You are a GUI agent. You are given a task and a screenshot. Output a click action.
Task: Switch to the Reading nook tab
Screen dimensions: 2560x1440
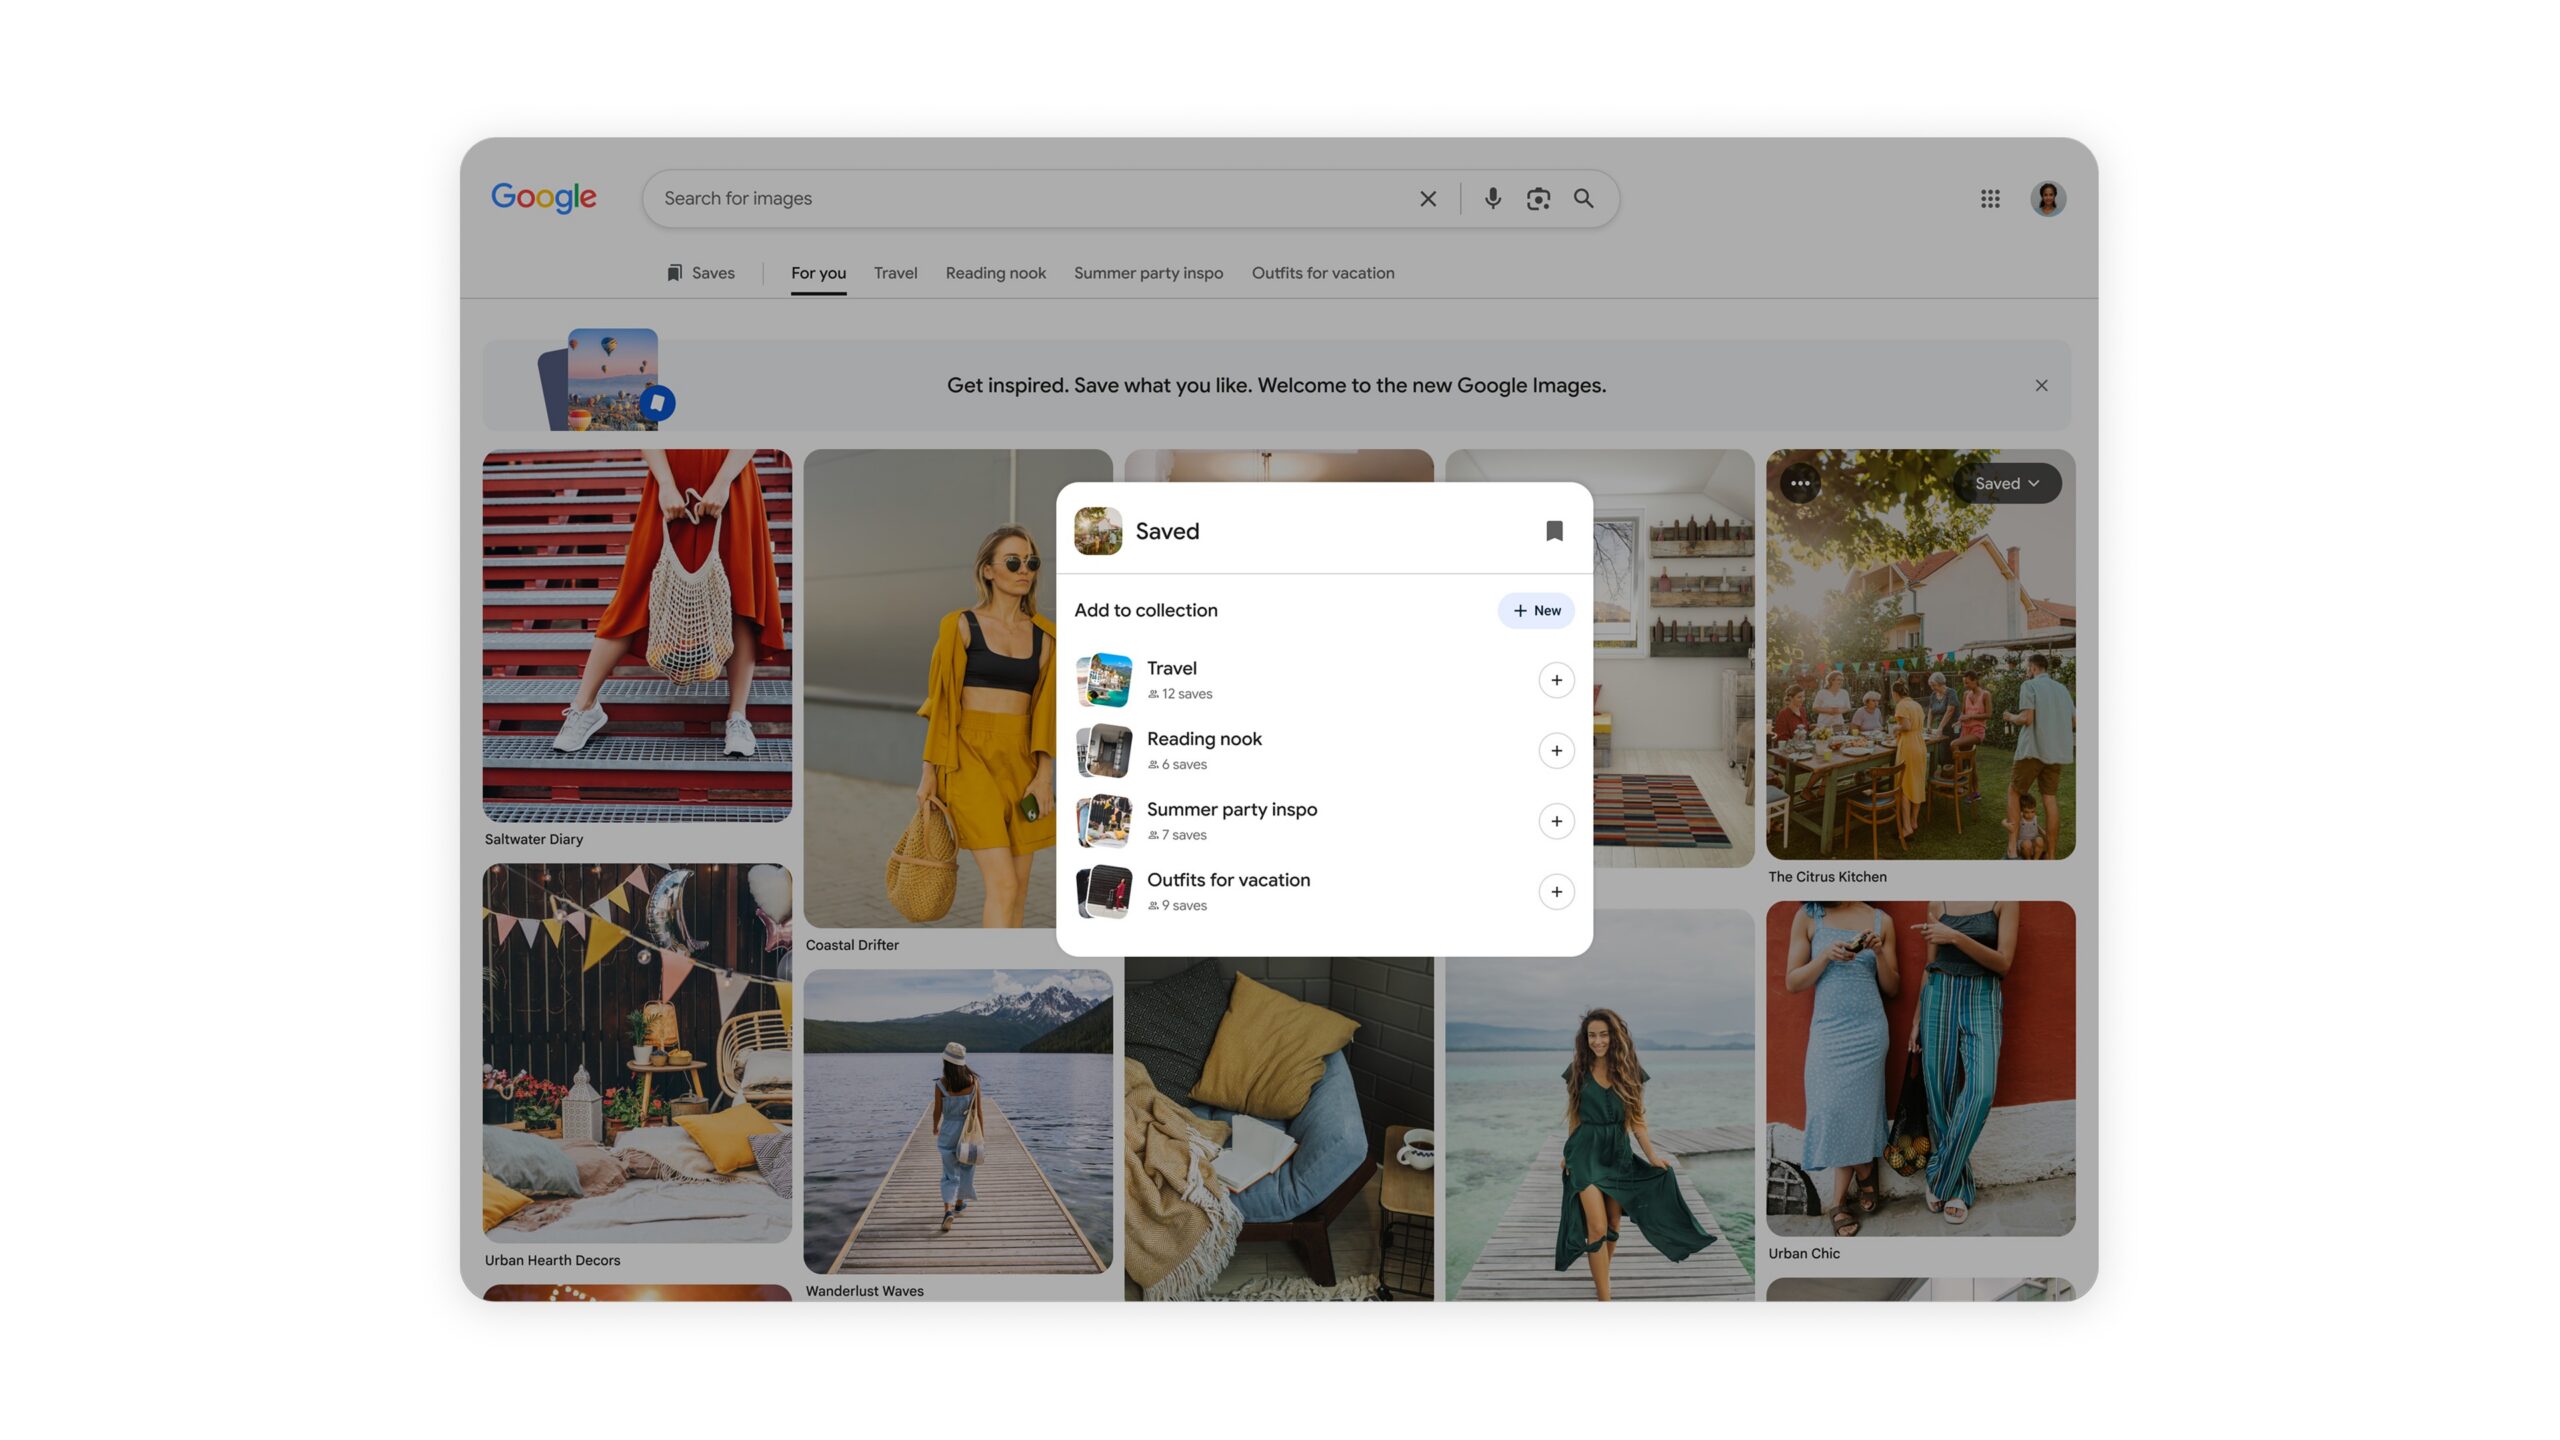(995, 273)
